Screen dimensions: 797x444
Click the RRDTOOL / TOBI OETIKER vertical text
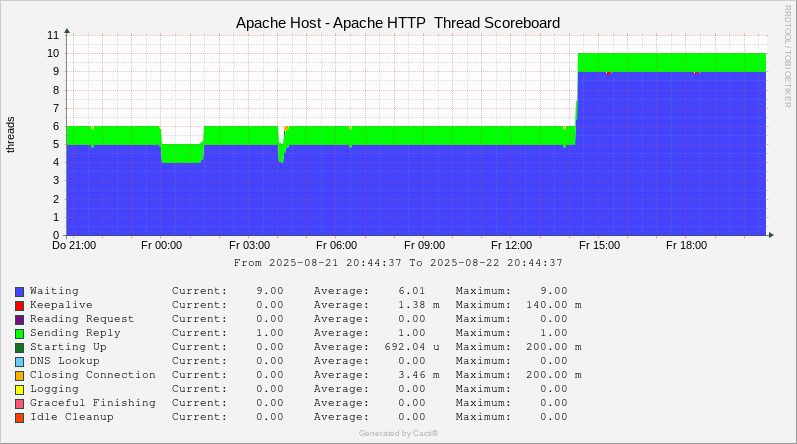(x=787, y=56)
